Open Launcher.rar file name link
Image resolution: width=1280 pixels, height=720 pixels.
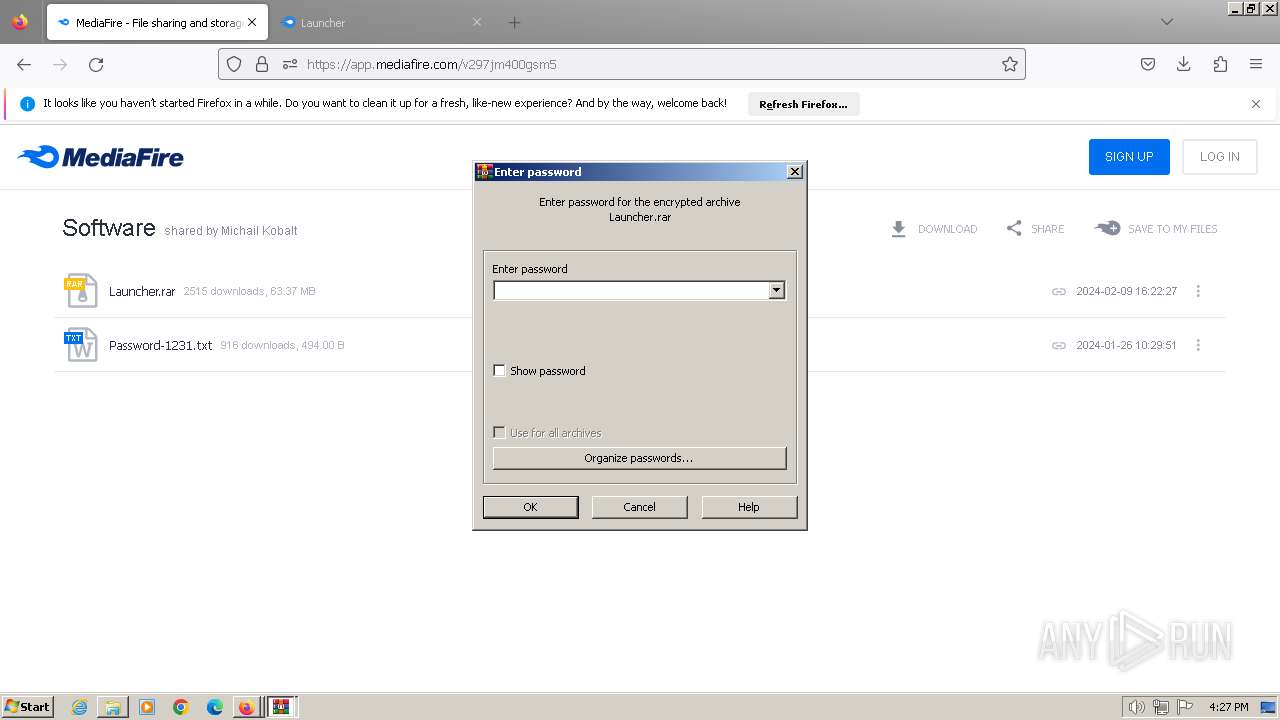pos(142,291)
